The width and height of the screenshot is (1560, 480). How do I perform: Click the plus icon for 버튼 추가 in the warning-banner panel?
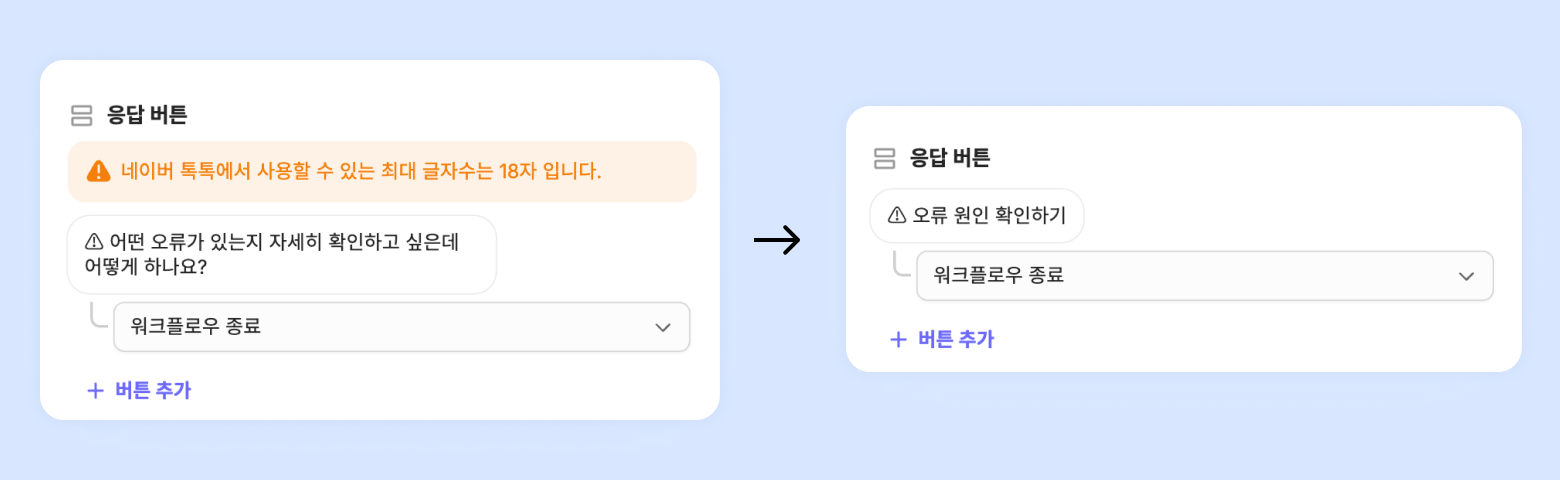95,390
